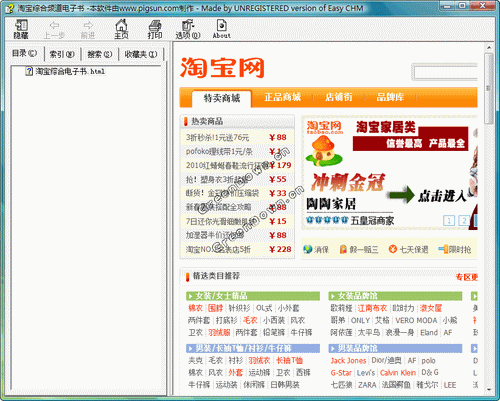The height and width of the screenshot is (401, 500).
Task: Open the pofoko缠线带1元/条 item
Action: pos(219,151)
